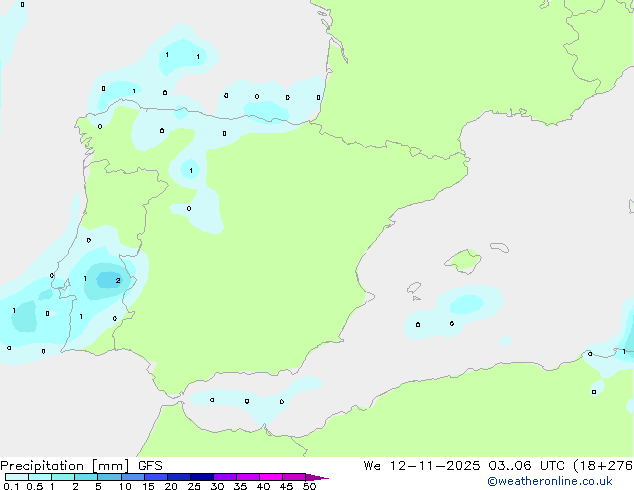Click the time text '03..06 UTC'

(526, 466)
